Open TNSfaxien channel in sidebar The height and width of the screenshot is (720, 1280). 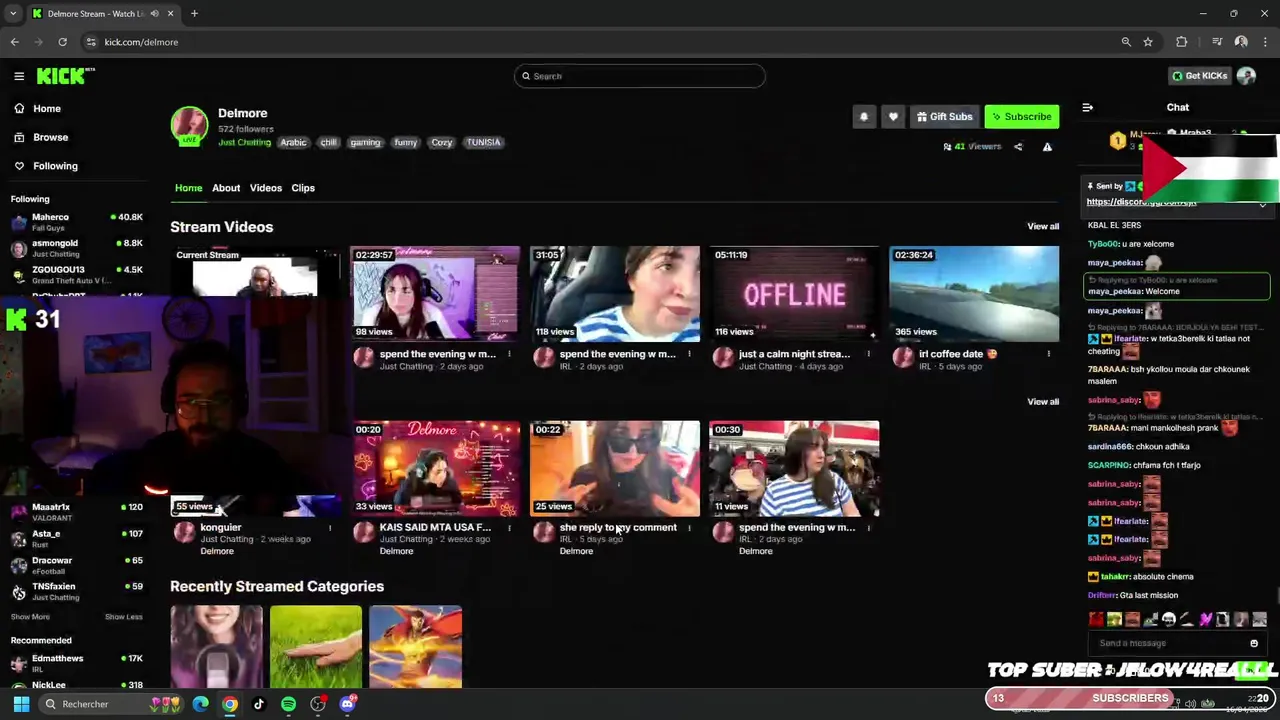tap(76, 591)
